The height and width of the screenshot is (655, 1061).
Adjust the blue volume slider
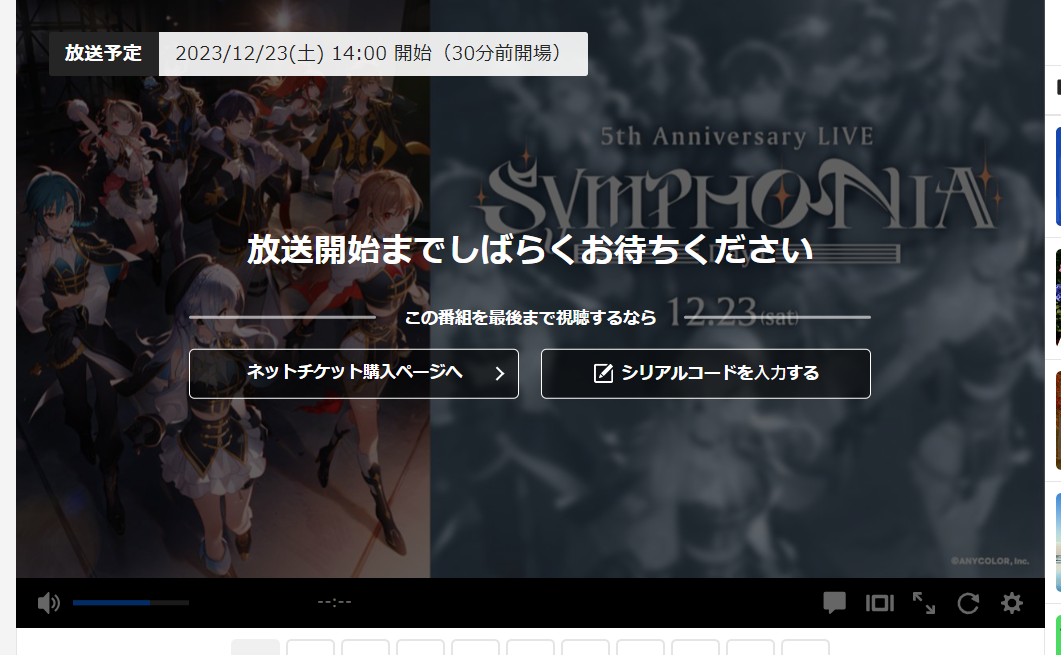131,602
